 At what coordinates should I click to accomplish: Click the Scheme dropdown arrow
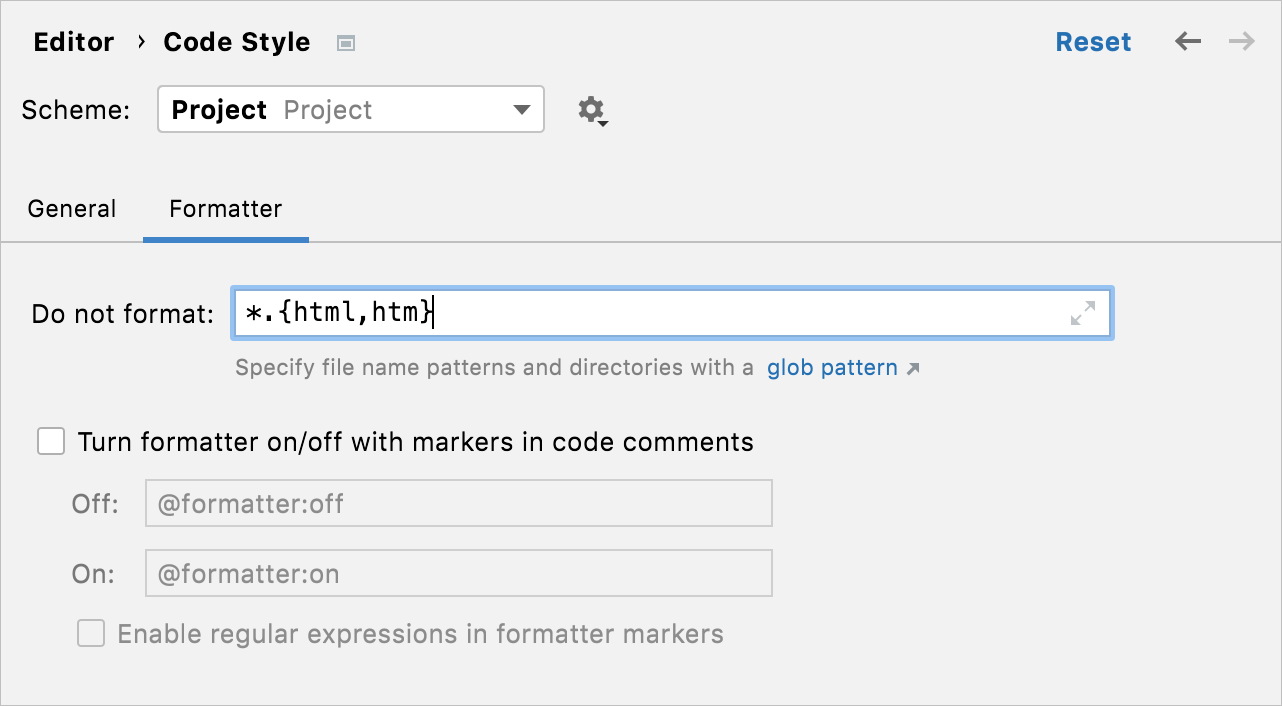coord(521,110)
